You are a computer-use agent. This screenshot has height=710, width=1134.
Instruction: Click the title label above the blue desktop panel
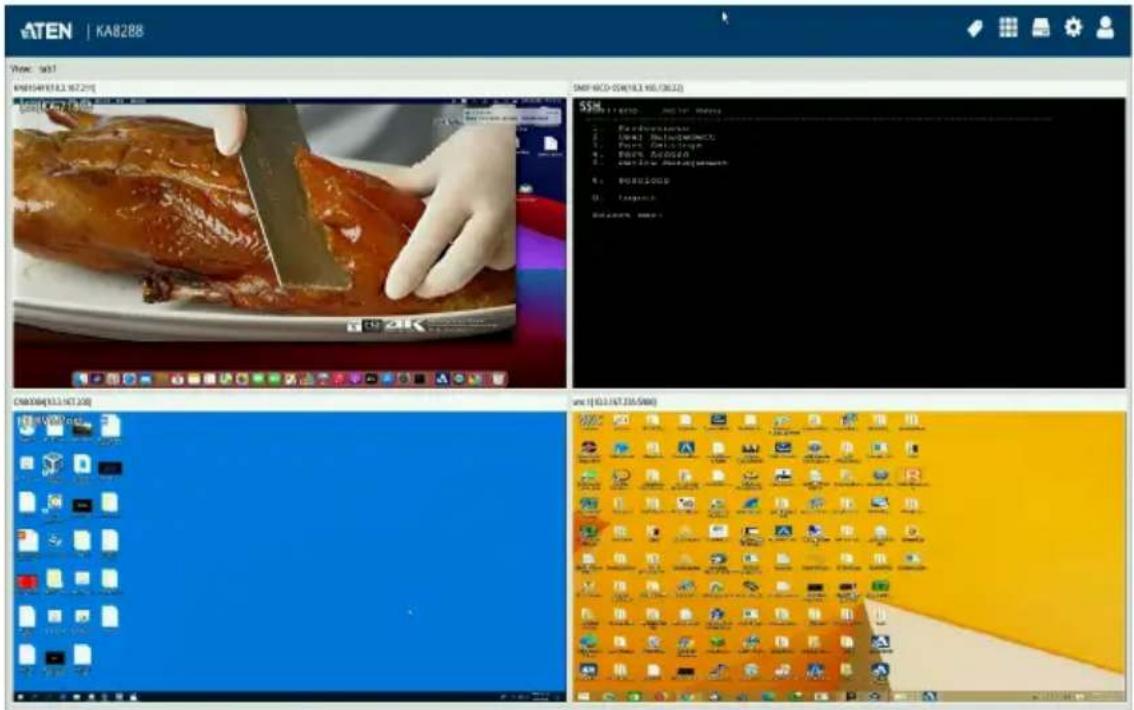52,401
